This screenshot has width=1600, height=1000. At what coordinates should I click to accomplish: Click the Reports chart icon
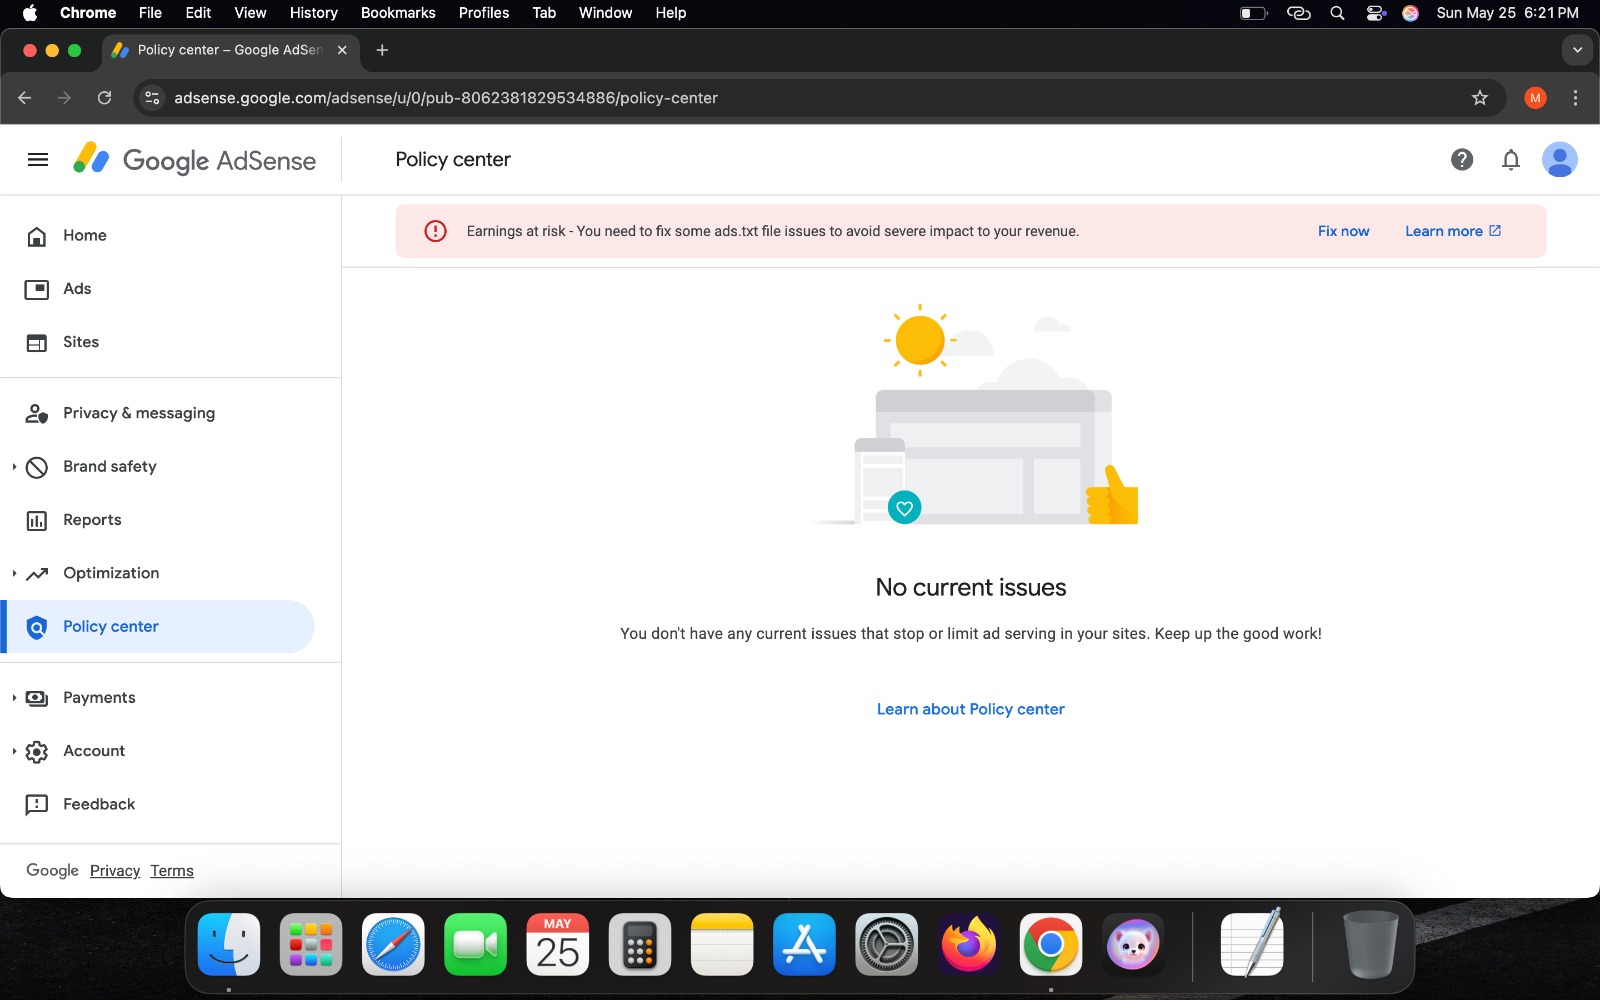37,520
